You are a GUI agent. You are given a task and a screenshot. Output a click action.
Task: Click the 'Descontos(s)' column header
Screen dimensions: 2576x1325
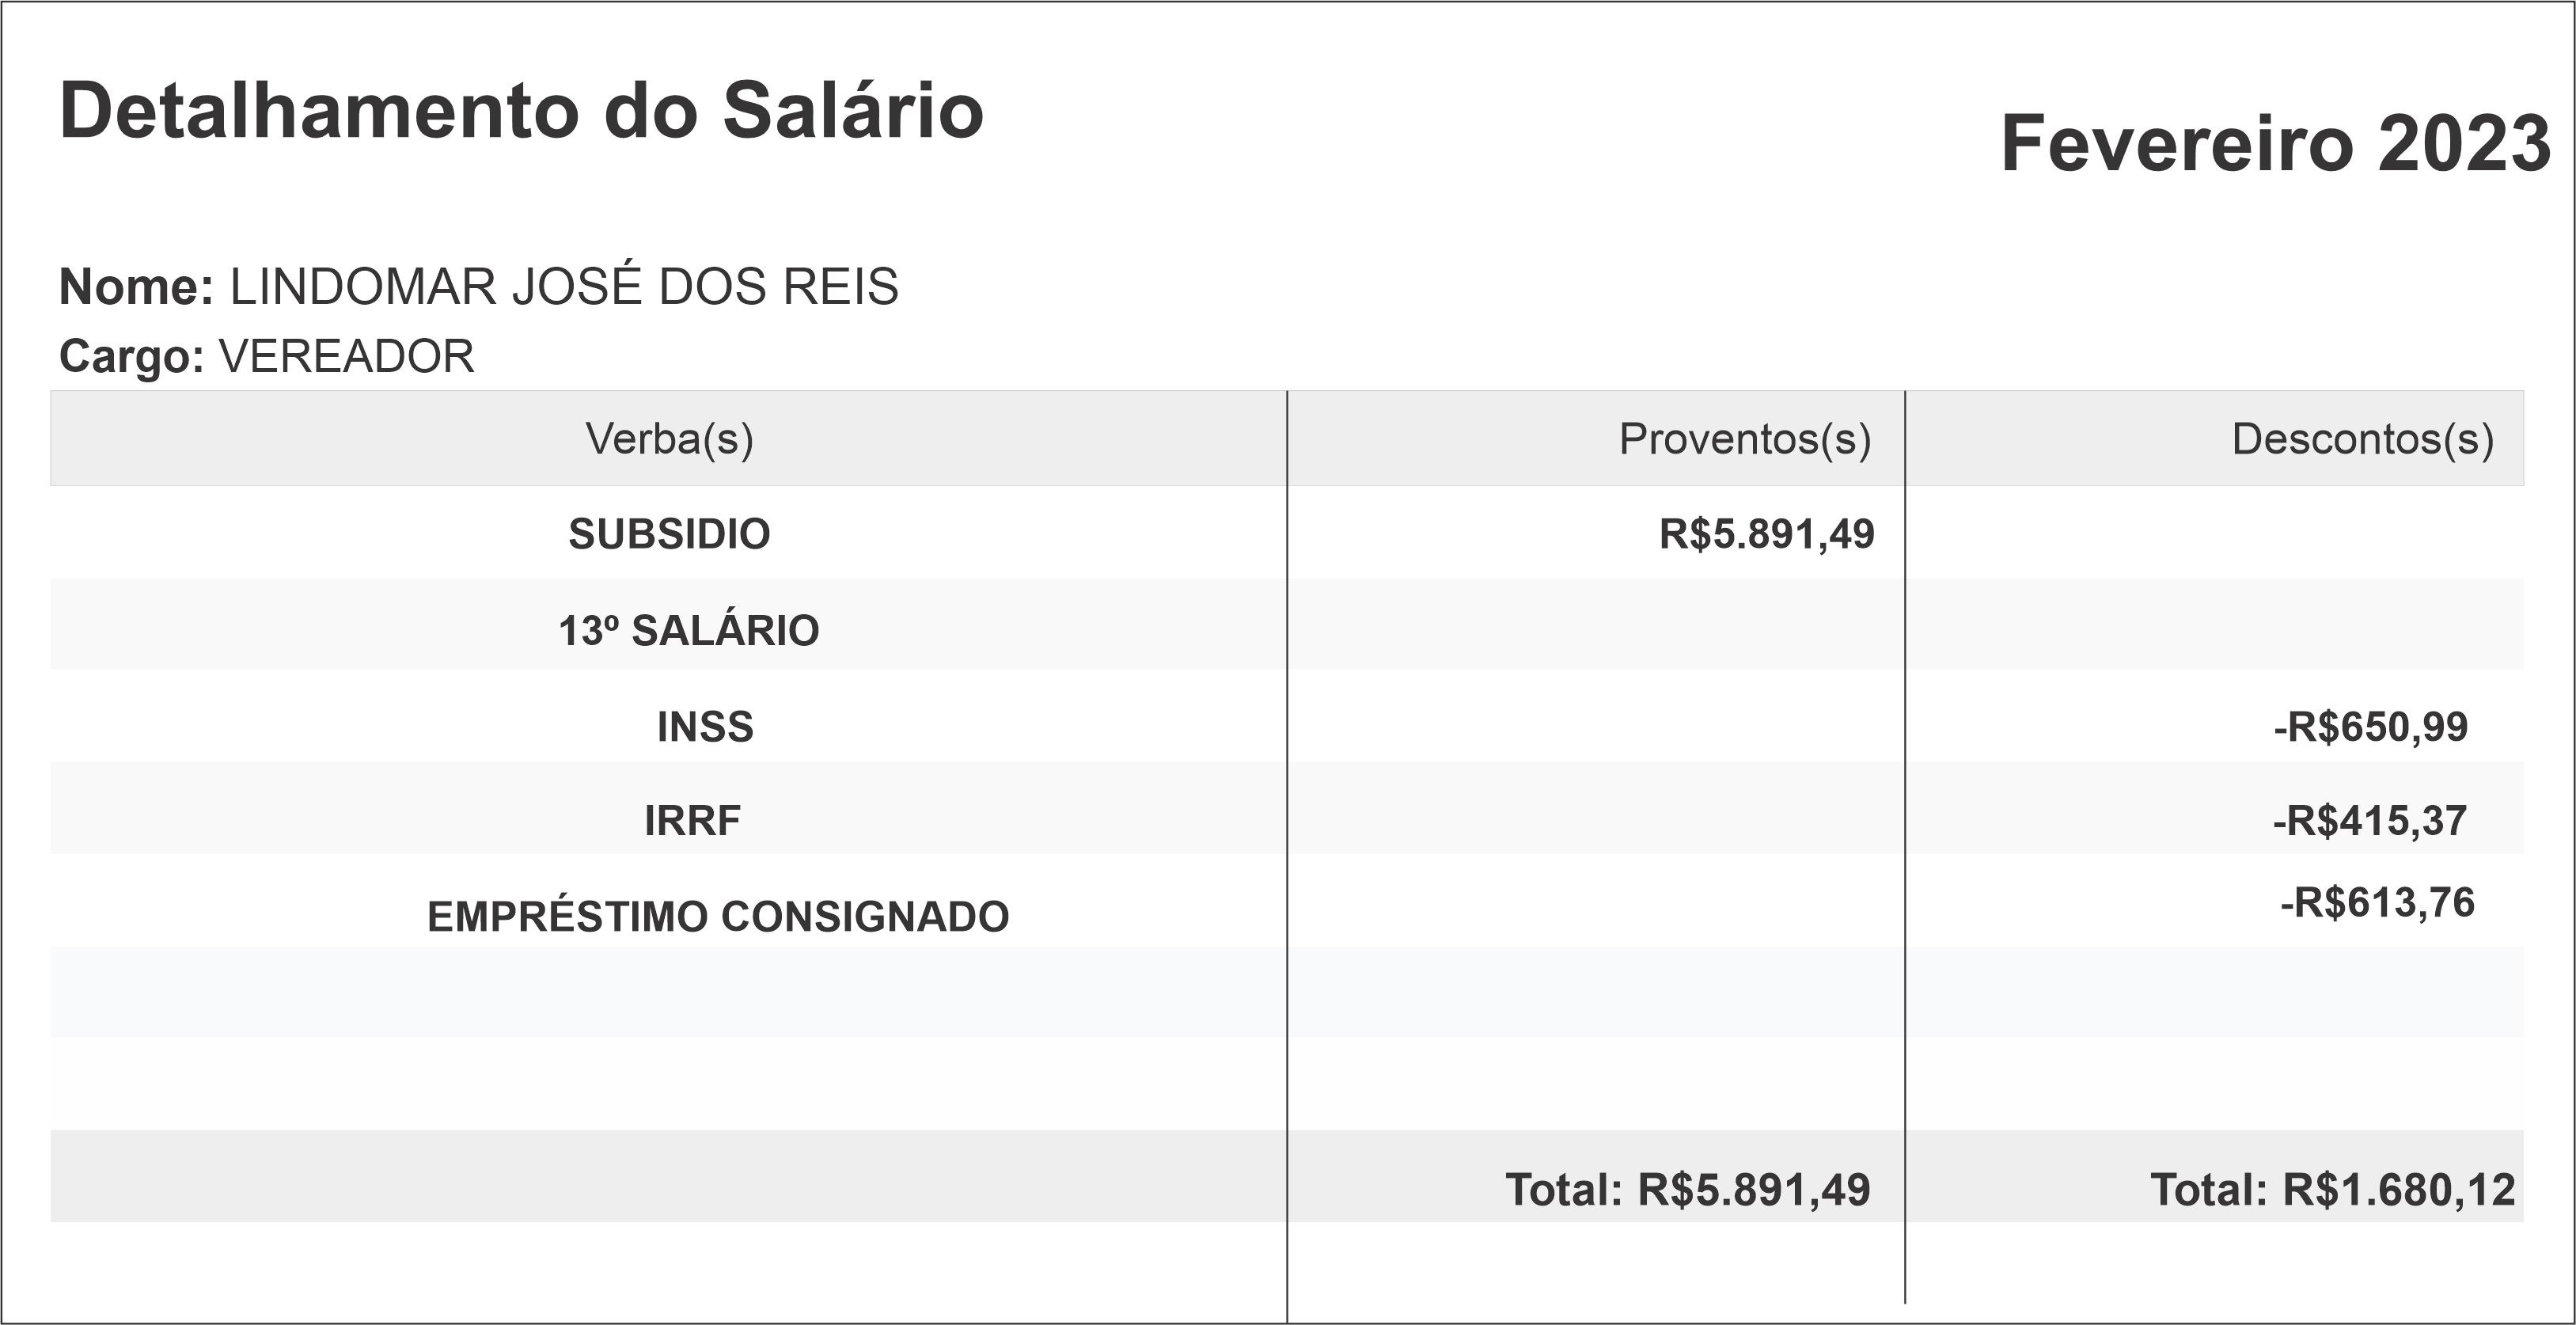pyautogui.click(x=2362, y=438)
